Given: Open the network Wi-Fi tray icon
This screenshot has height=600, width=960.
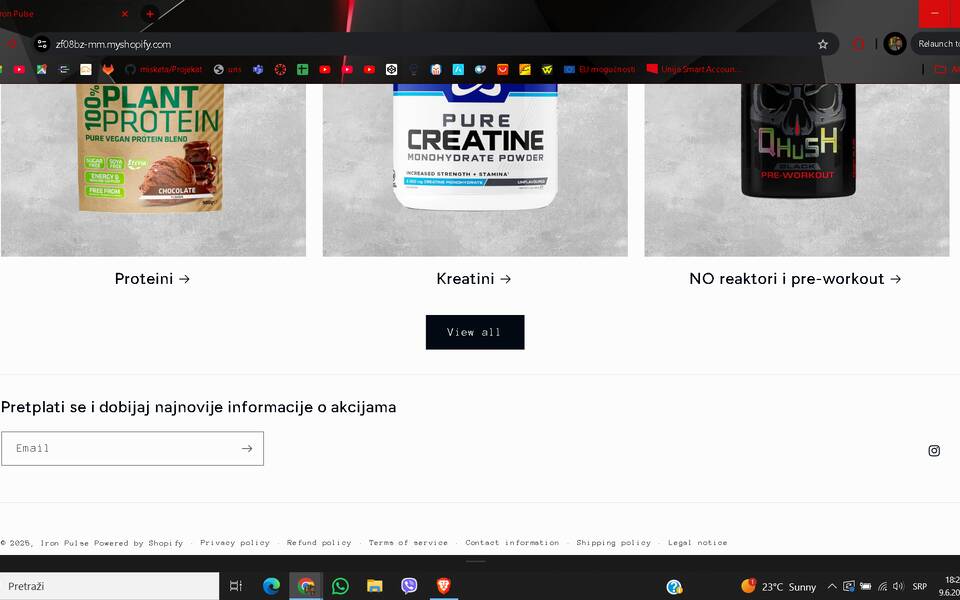Looking at the screenshot, I should tap(882, 587).
